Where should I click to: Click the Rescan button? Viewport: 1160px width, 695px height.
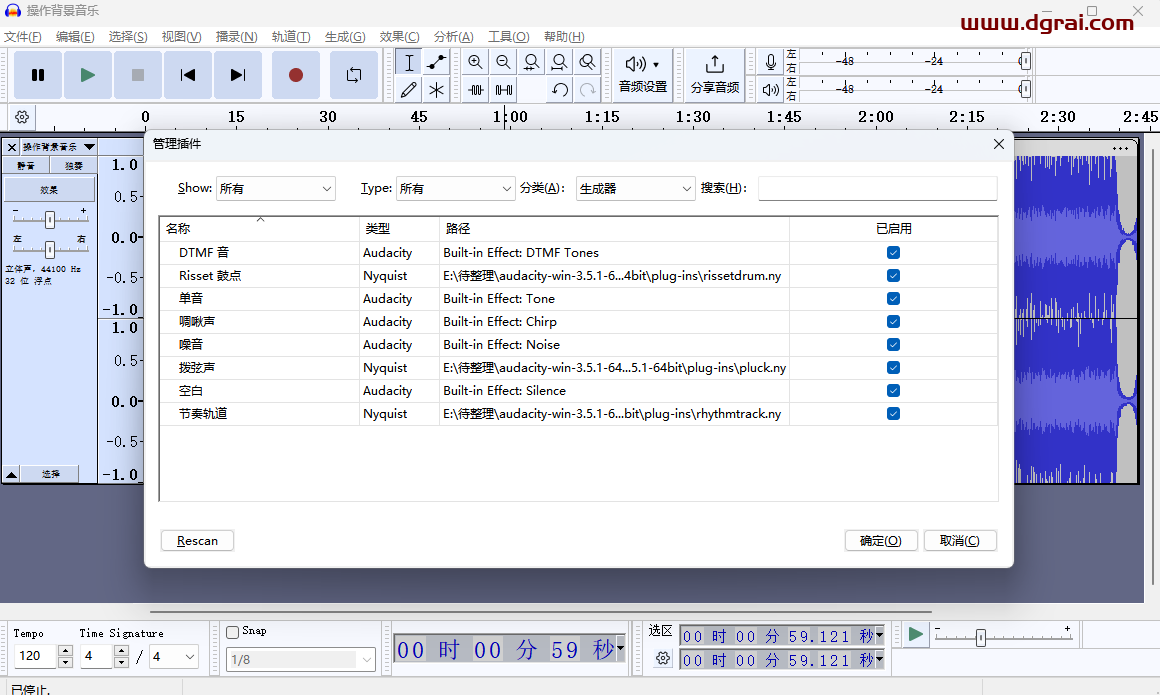pos(198,541)
